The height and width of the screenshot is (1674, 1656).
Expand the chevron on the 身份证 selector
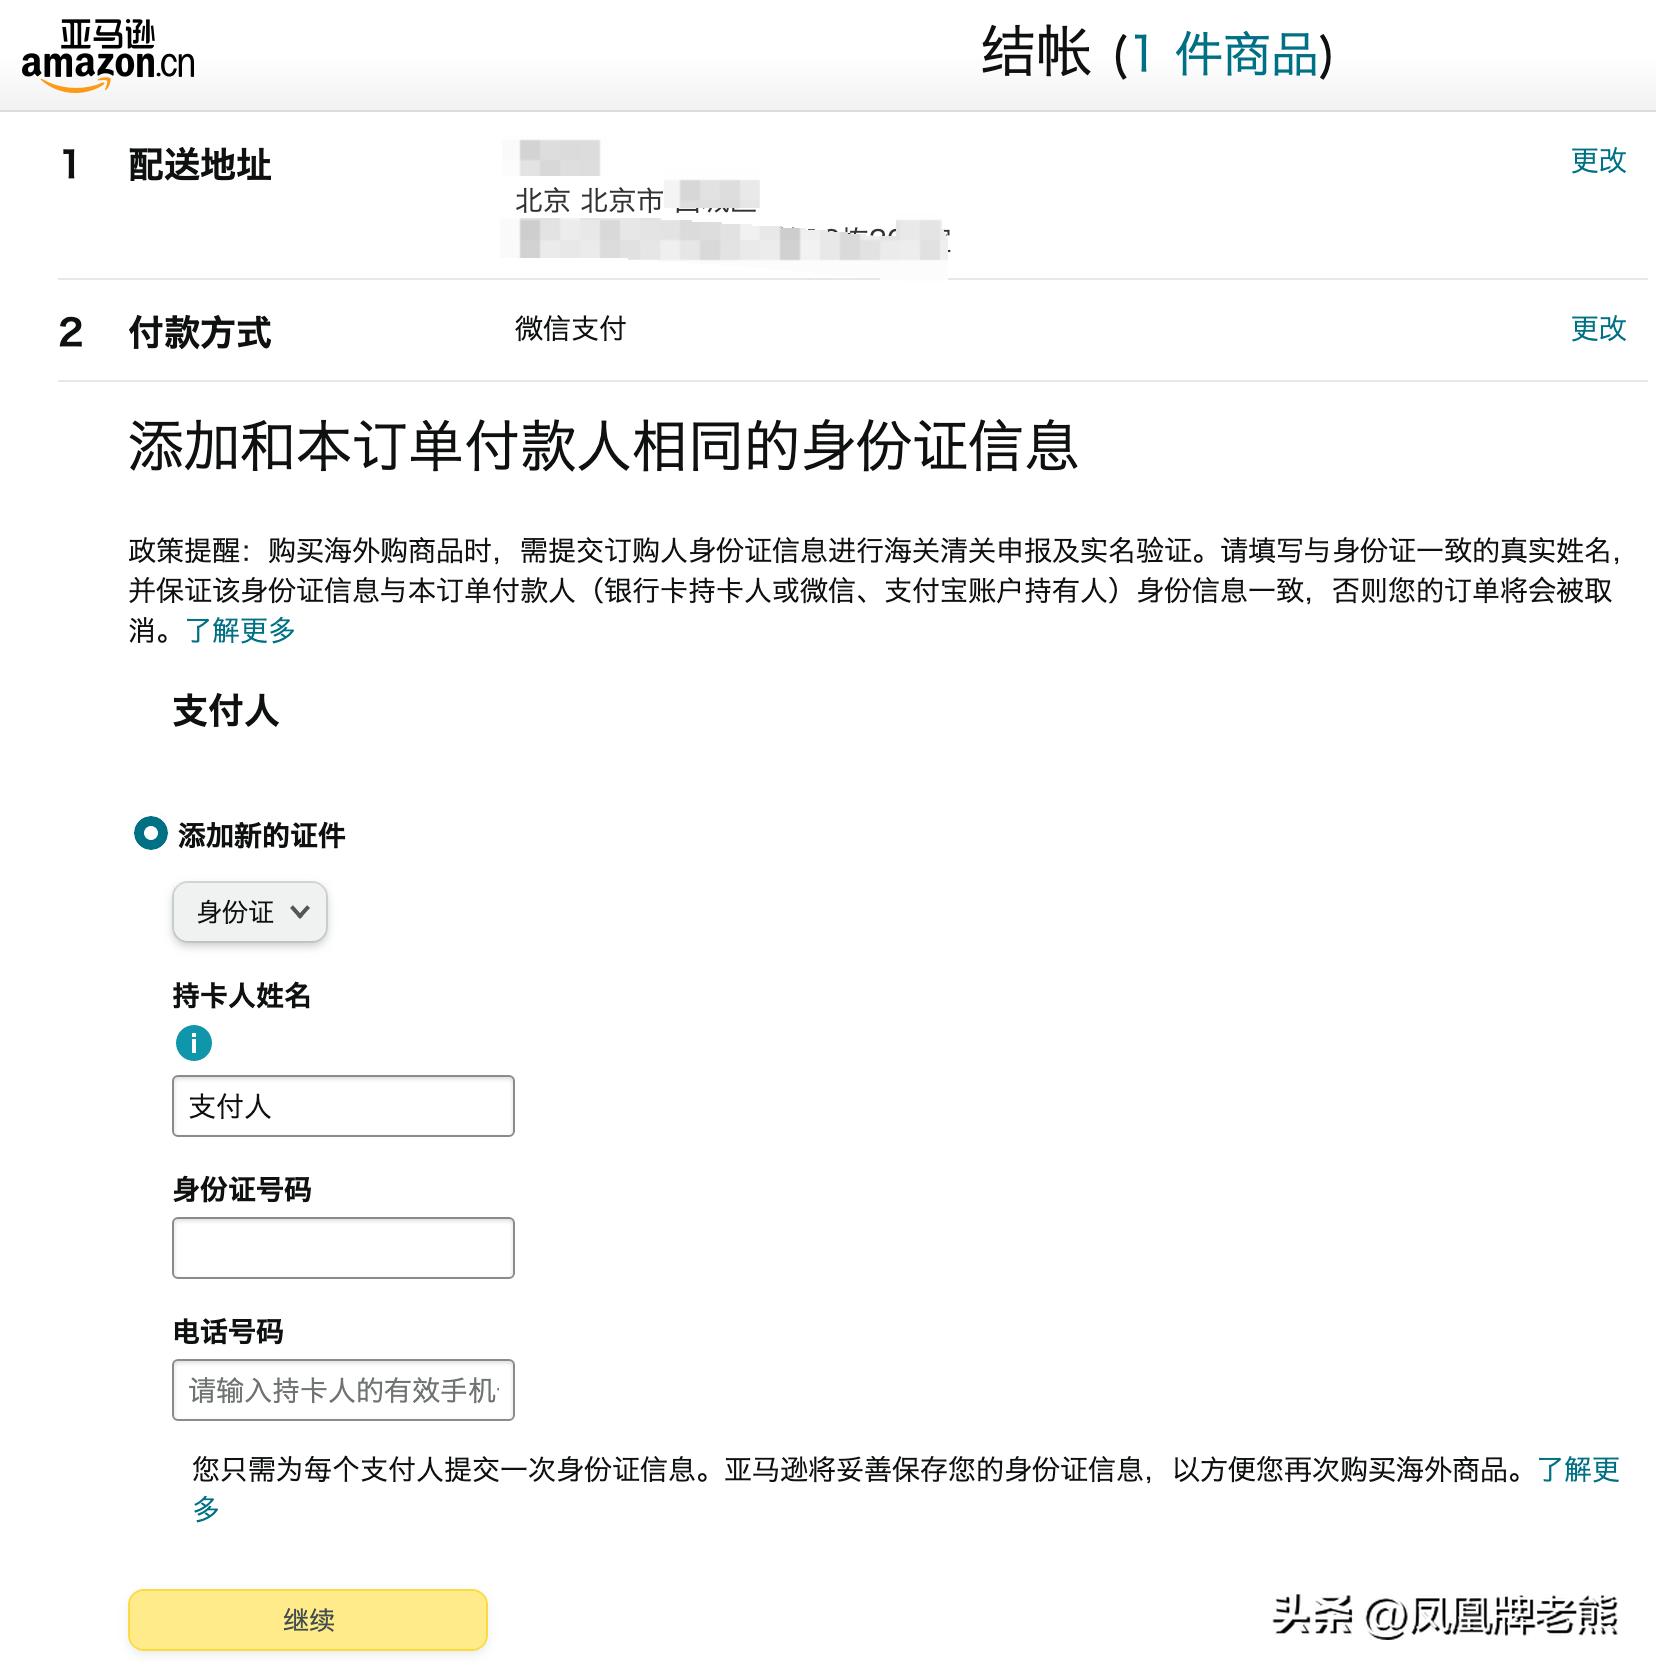(301, 911)
